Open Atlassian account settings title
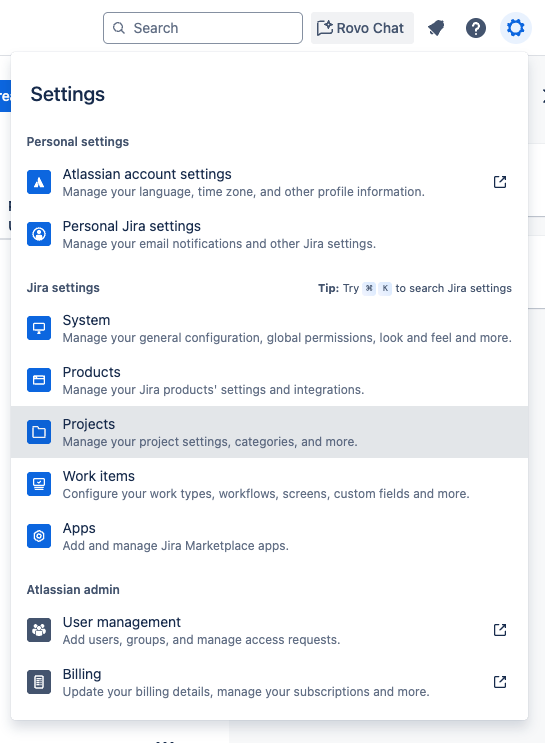This screenshot has width=545, height=743. tap(147, 174)
